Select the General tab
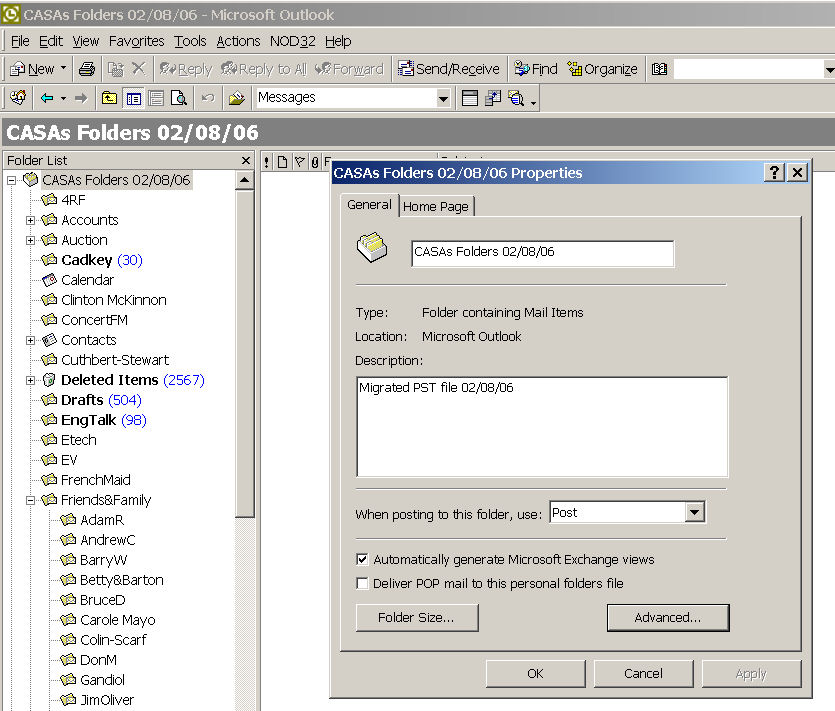This screenshot has width=835, height=711. coord(369,205)
